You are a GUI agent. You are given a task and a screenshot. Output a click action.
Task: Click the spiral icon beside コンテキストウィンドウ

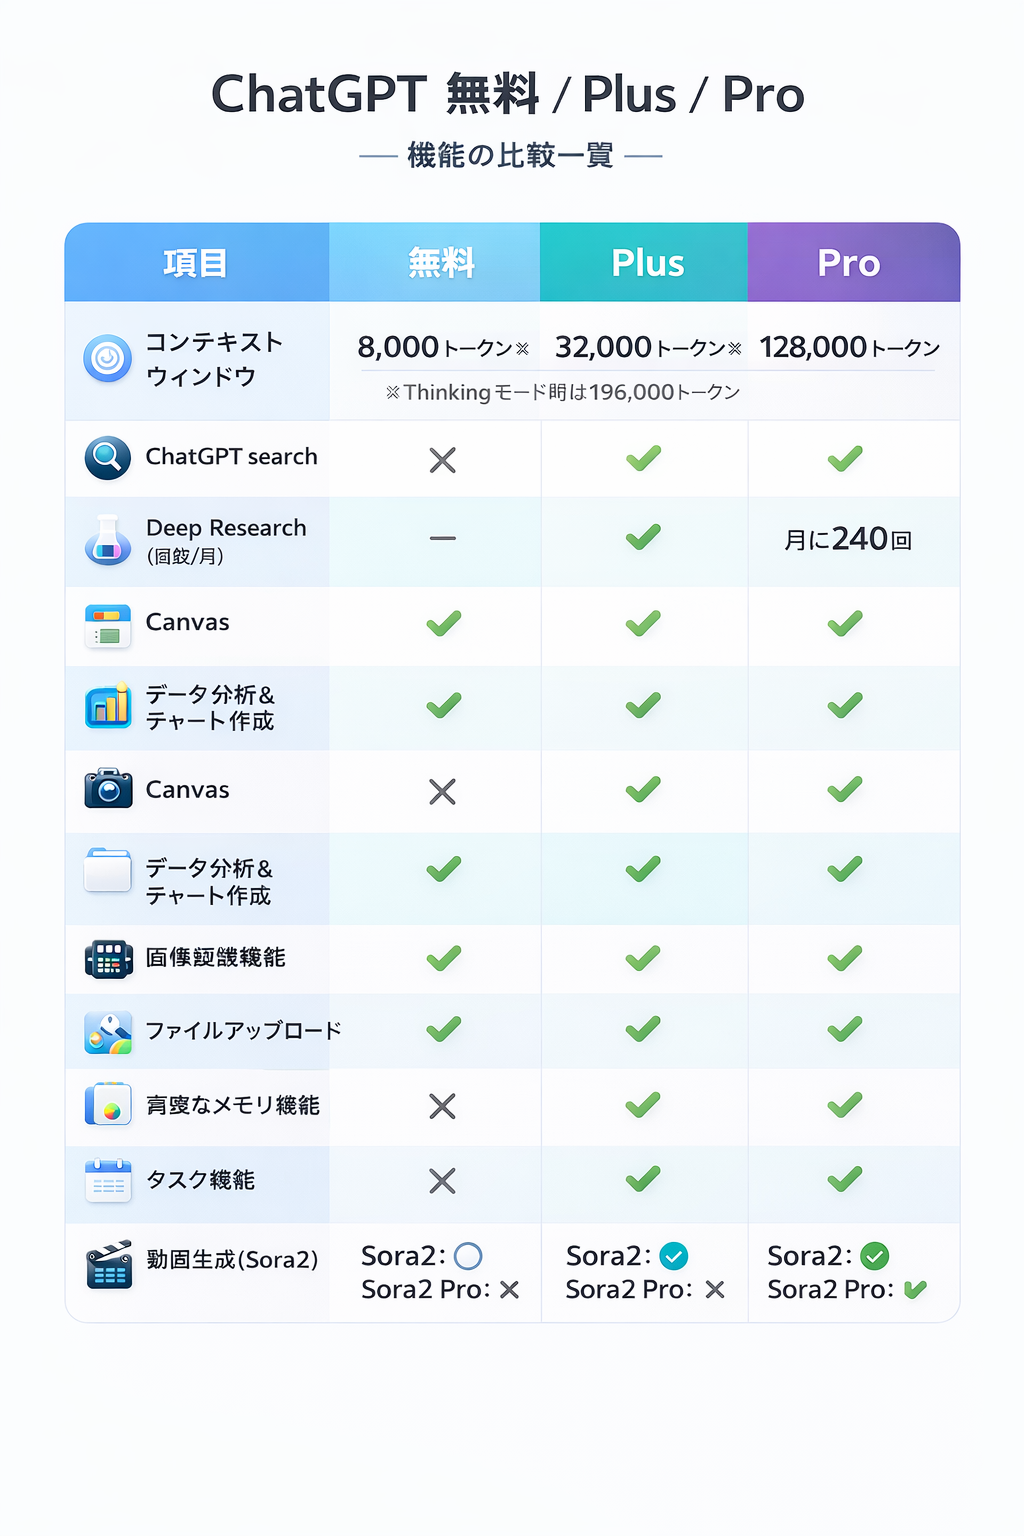107,358
